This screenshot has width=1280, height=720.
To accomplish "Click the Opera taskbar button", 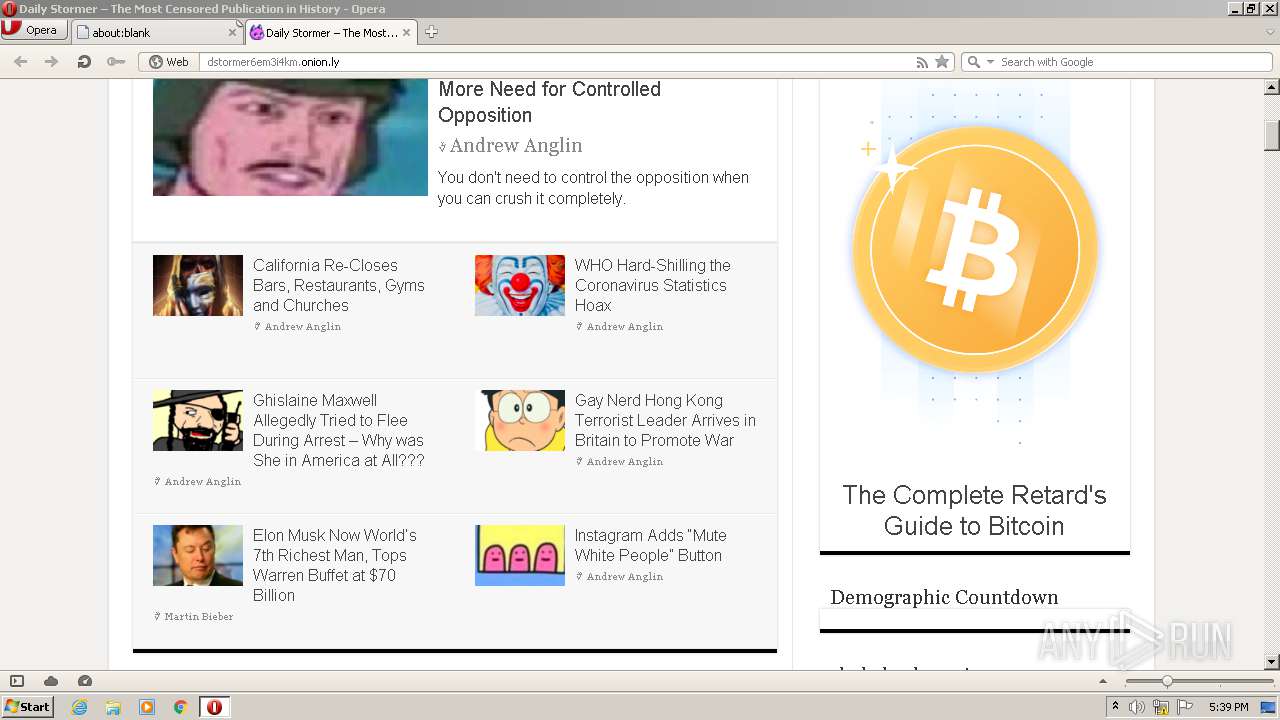I will pos(214,707).
